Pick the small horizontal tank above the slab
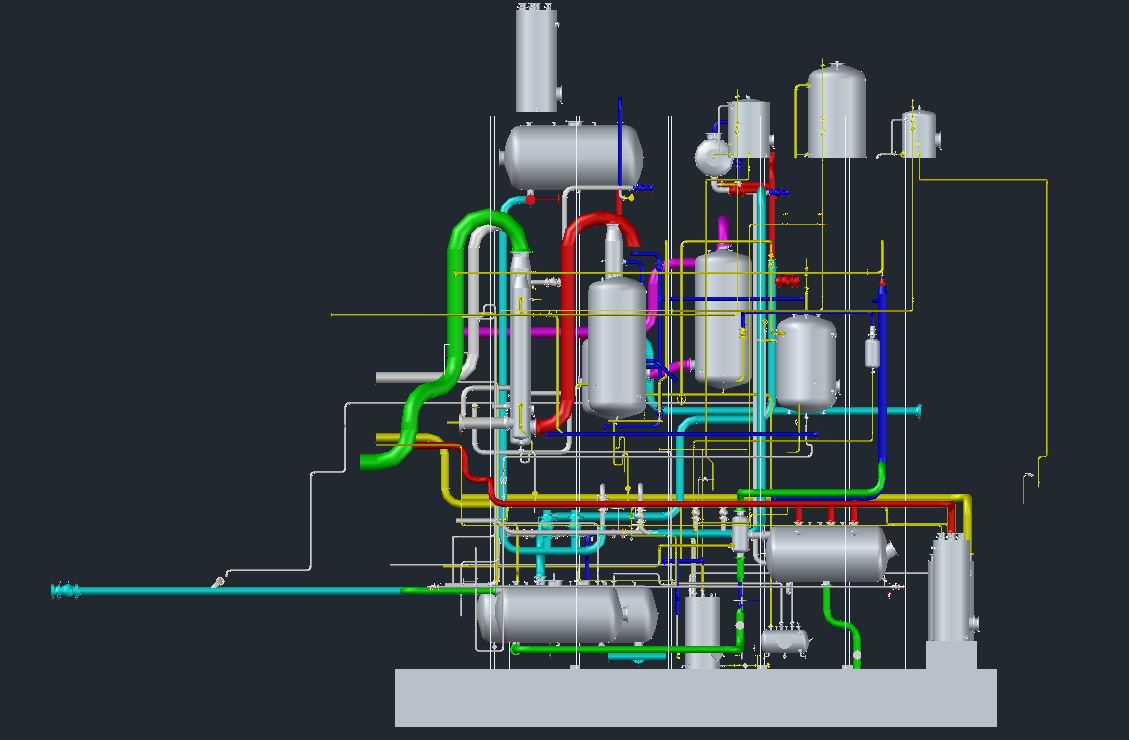Viewport: 1129px width, 740px height. (x=784, y=640)
